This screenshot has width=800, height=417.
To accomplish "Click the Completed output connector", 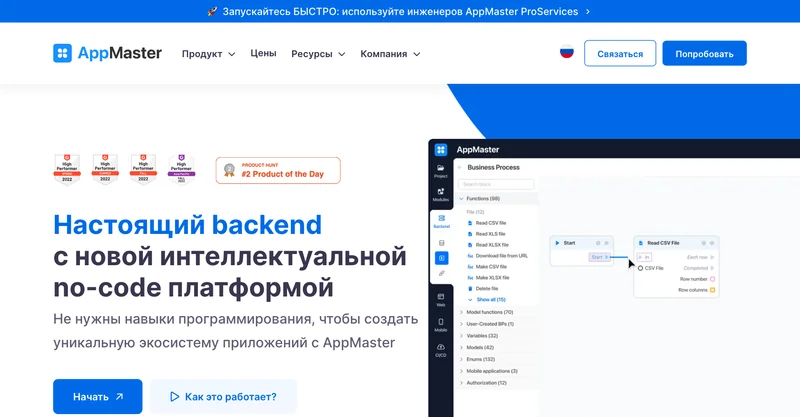I will [x=712, y=268].
